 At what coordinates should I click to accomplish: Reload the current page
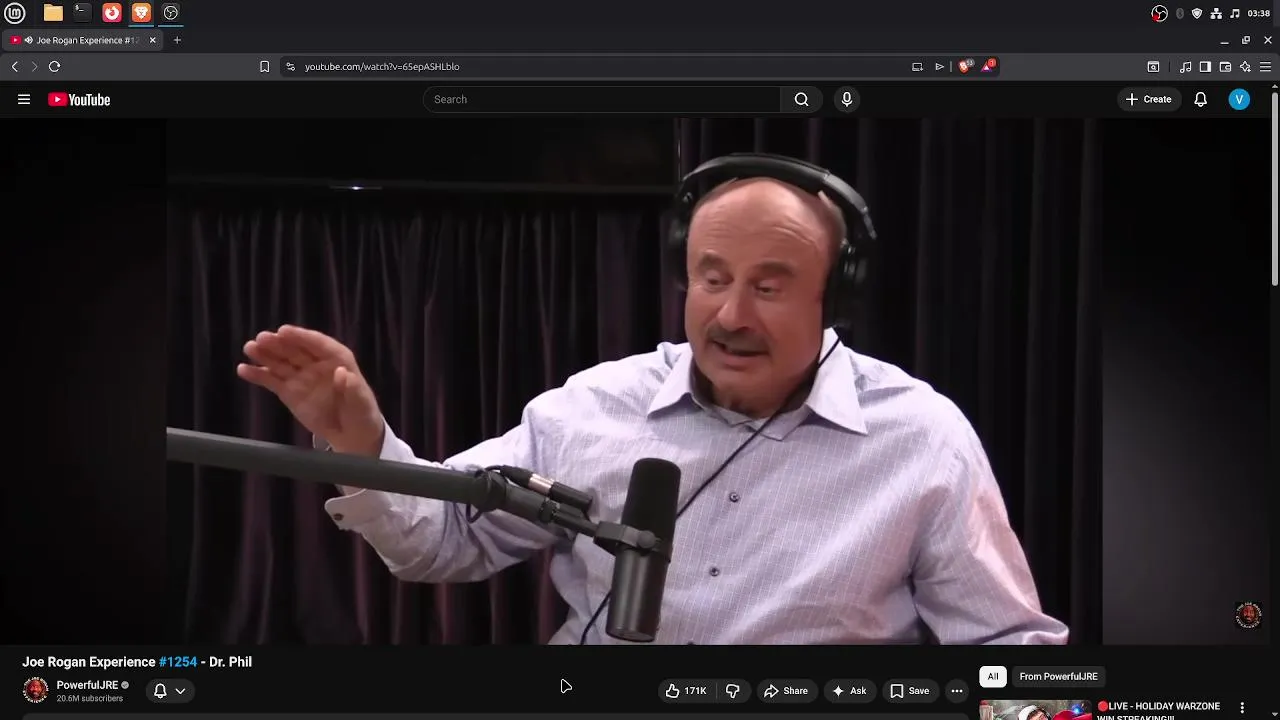pos(54,66)
